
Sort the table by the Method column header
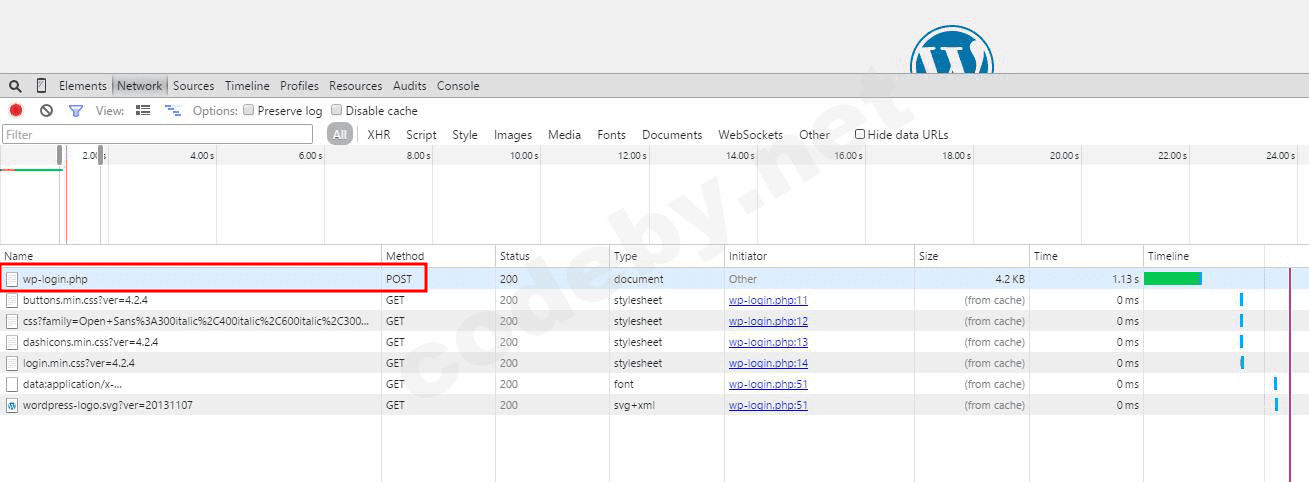pos(405,256)
